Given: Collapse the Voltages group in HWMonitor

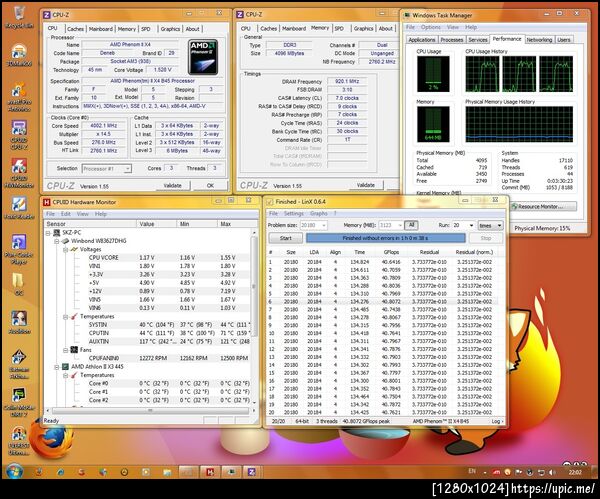Looking at the screenshot, I should [x=65, y=250].
